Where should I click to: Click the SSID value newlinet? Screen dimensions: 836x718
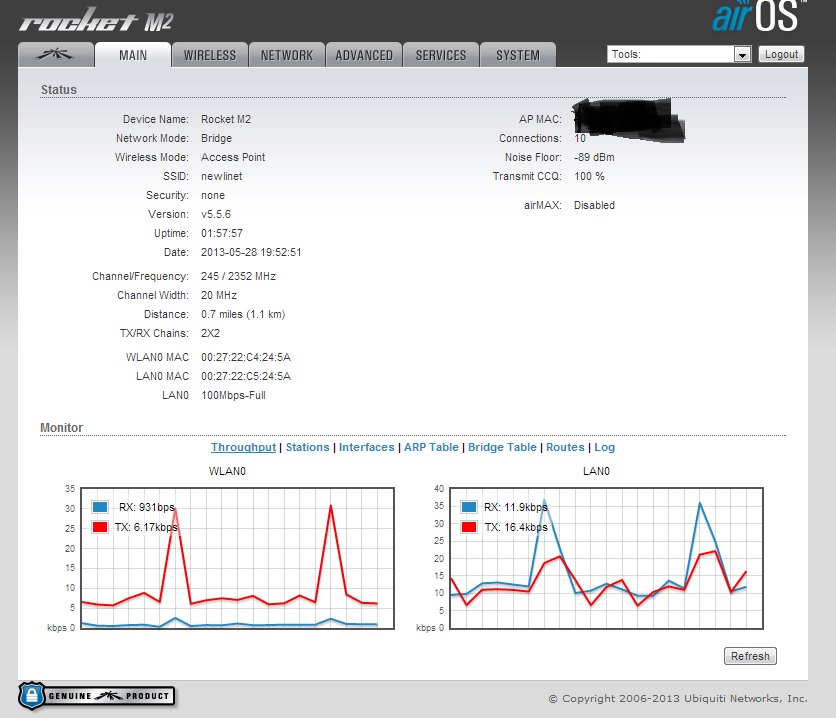[221, 176]
